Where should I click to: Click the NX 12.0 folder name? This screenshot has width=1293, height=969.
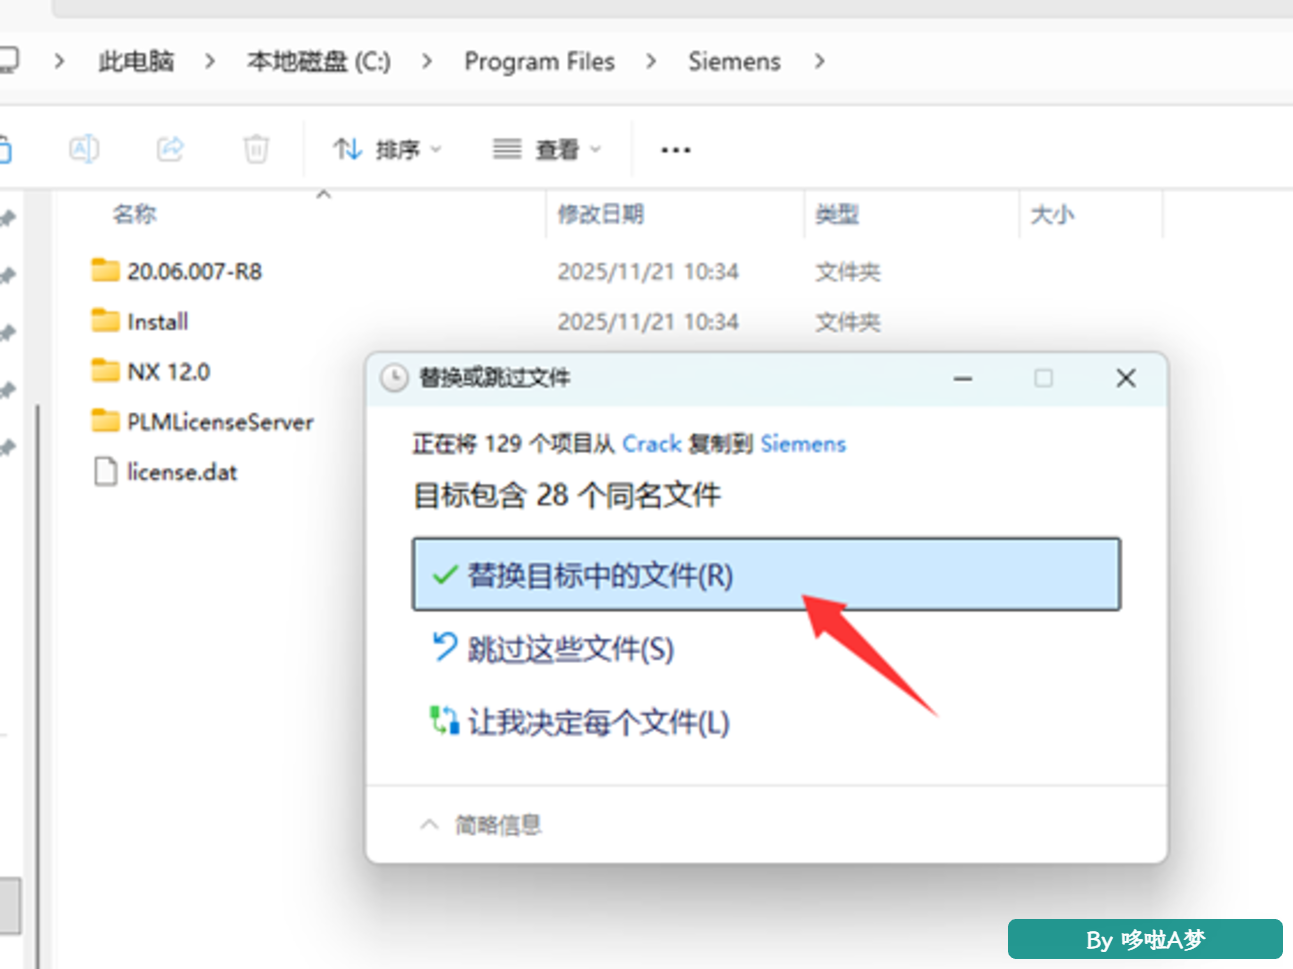(x=169, y=371)
